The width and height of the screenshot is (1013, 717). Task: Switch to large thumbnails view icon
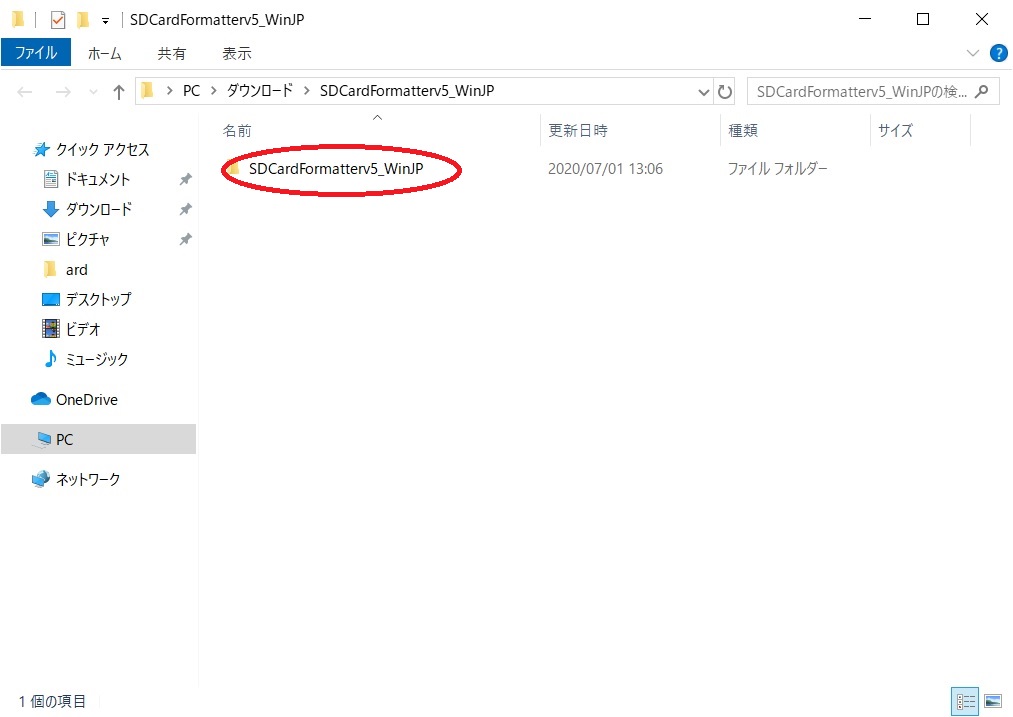click(x=993, y=702)
